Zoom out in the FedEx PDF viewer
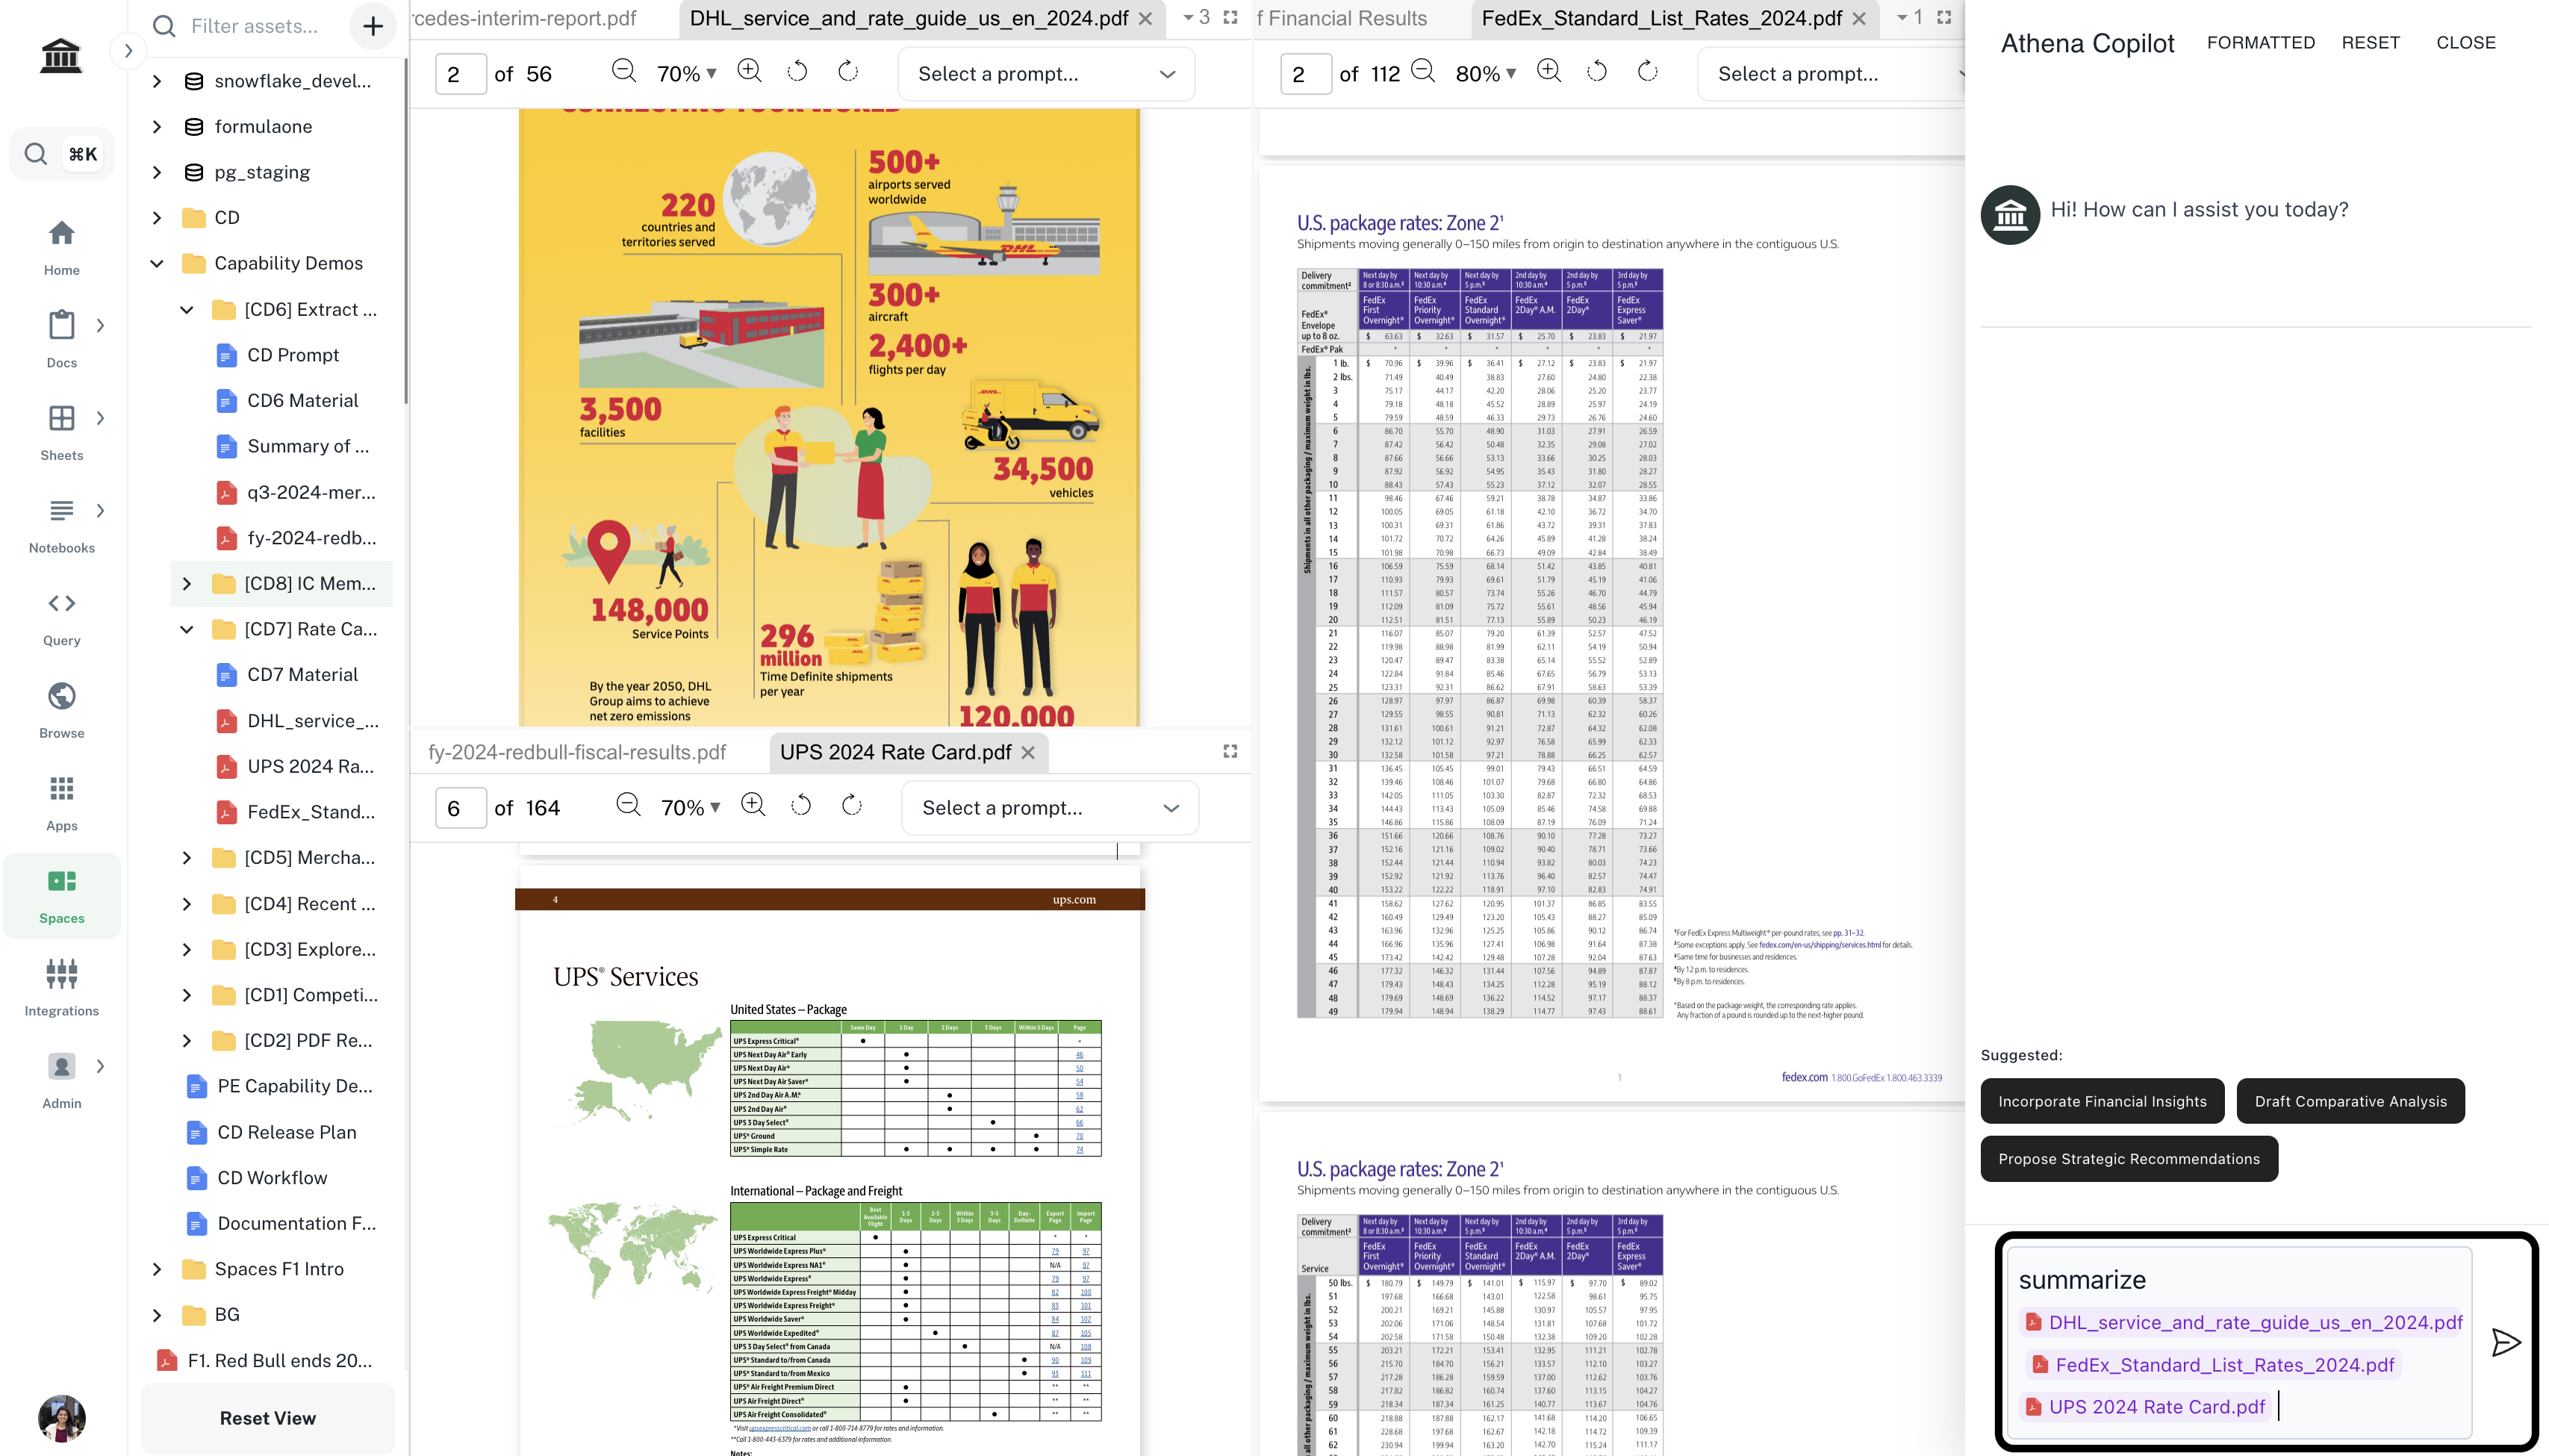This screenshot has width=2549, height=1456. 1423,71
